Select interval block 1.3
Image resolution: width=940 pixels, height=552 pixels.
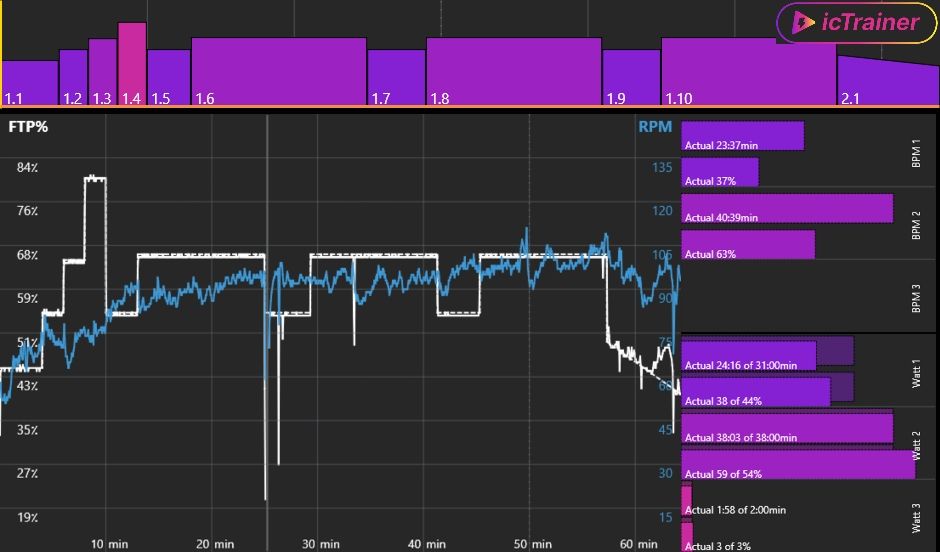103,72
